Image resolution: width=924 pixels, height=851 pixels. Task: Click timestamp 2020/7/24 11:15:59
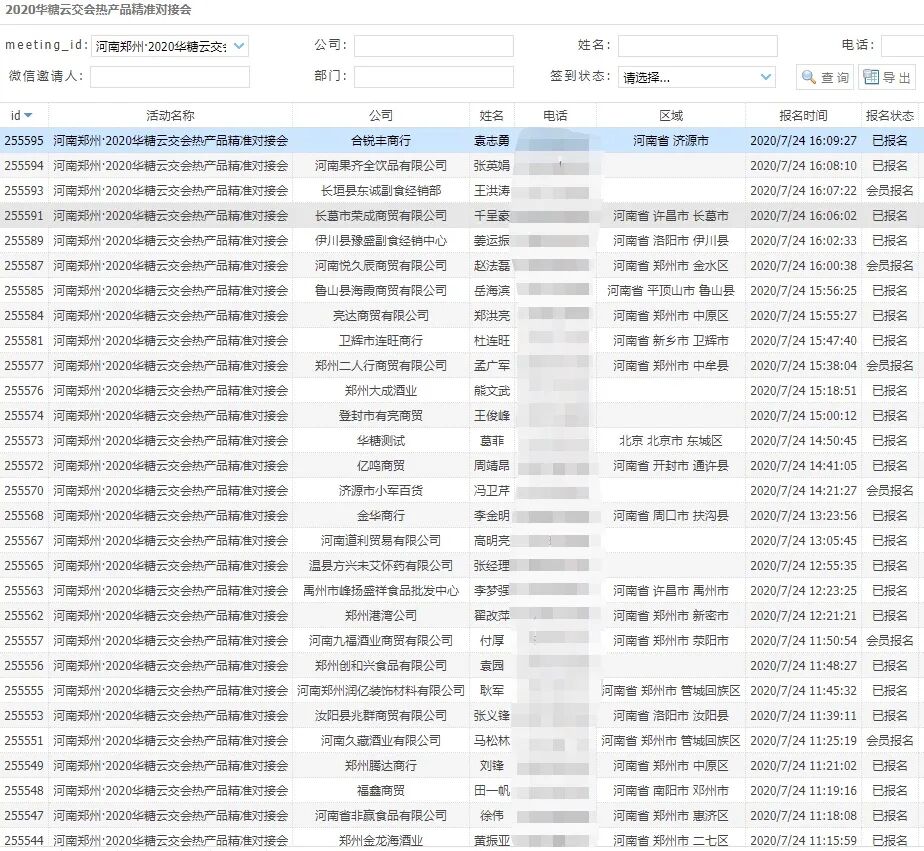803,840
